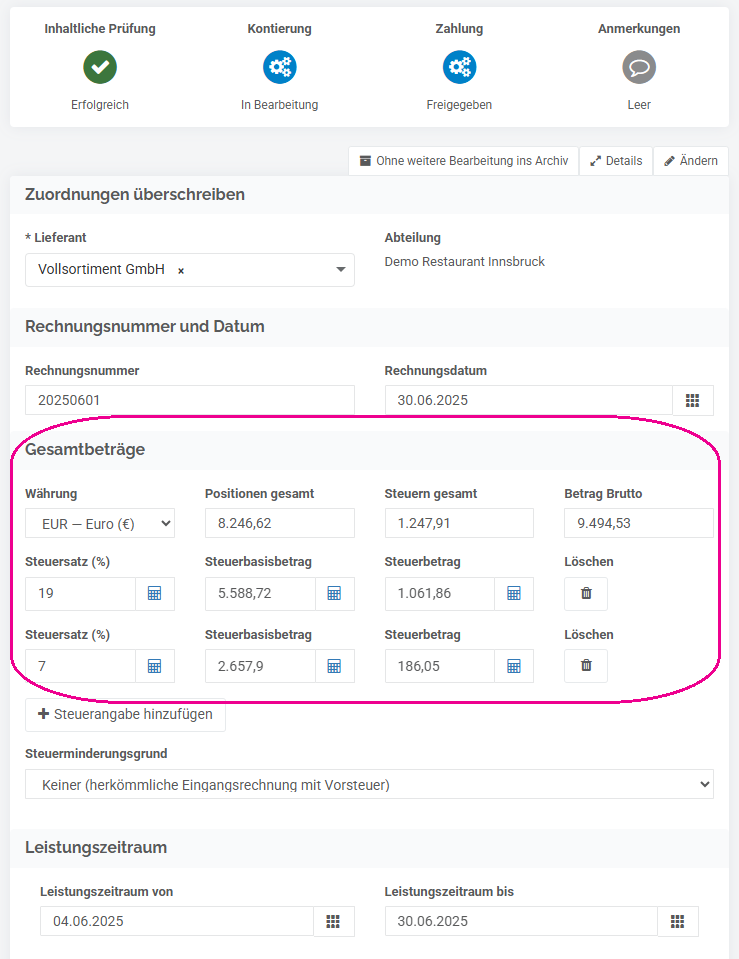Open calendar picker for Leistungszeitraum bis
Viewport: 739px width, 959px height.
point(678,922)
